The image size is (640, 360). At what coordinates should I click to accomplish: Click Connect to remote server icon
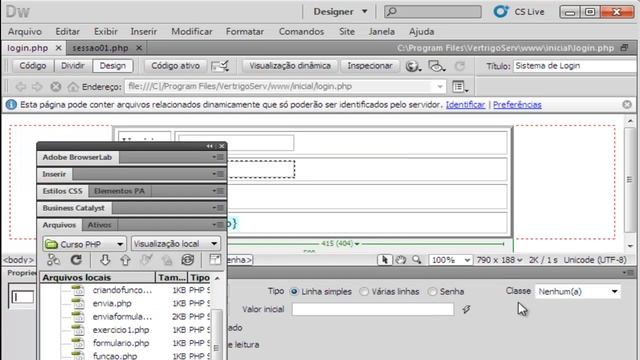[x=53, y=260]
